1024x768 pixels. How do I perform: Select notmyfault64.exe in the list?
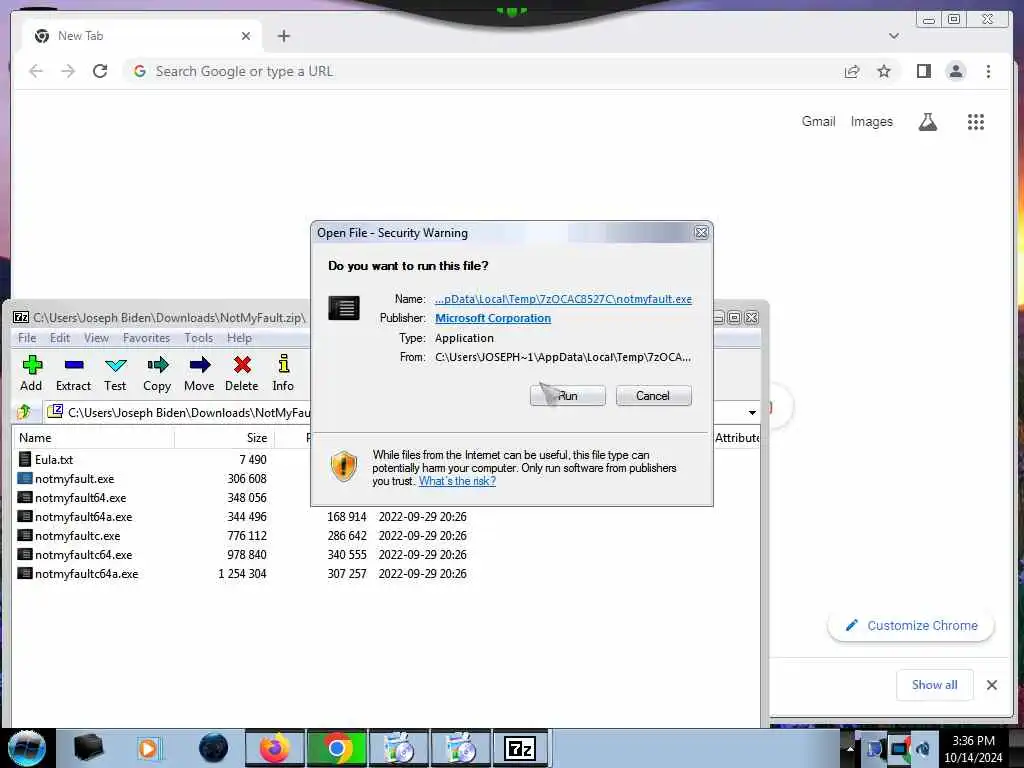point(80,498)
